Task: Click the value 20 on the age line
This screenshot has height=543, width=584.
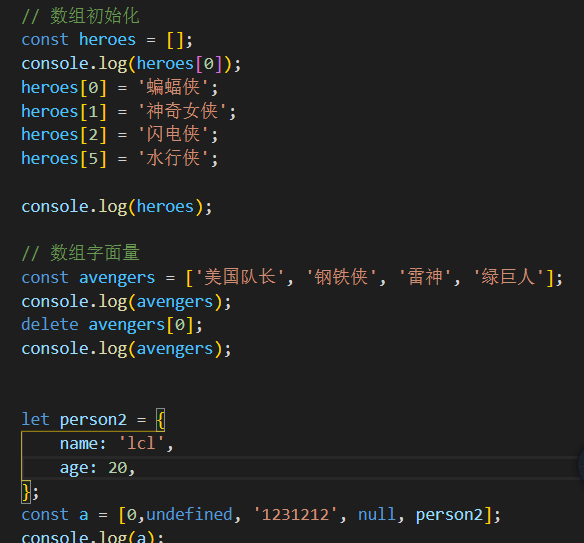Action: [x=118, y=468]
